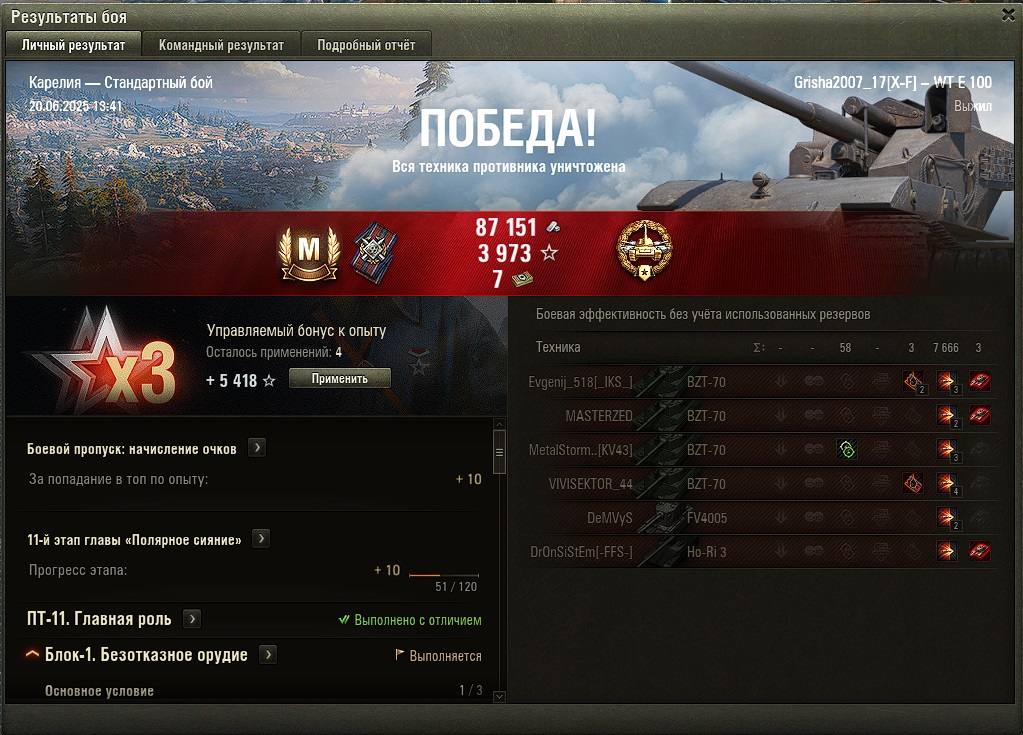This screenshot has height=735, width=1023.
Task: Click the scroll down arrow in left panel
Action: coord(500,697)
